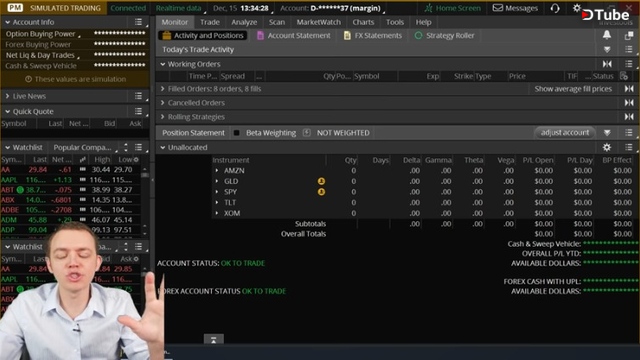The height and width of the screenshot is (360, 640).
Task: Click Show average fill prices
Action: (573, 89)
